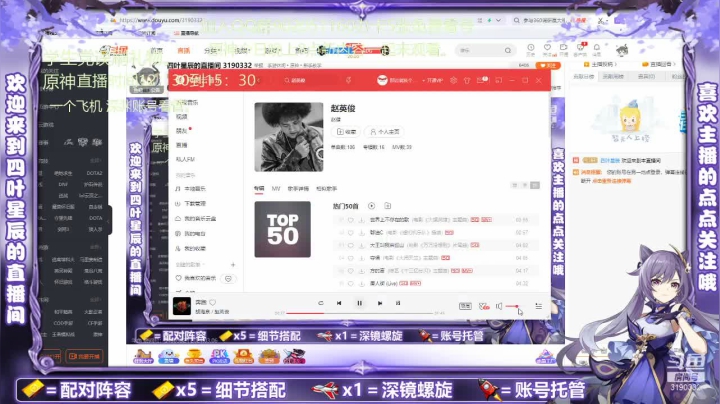The height and width of the screenshot is (404, 720).
Task: Adjust the player volume slider
Action: [x=513, y=306]
